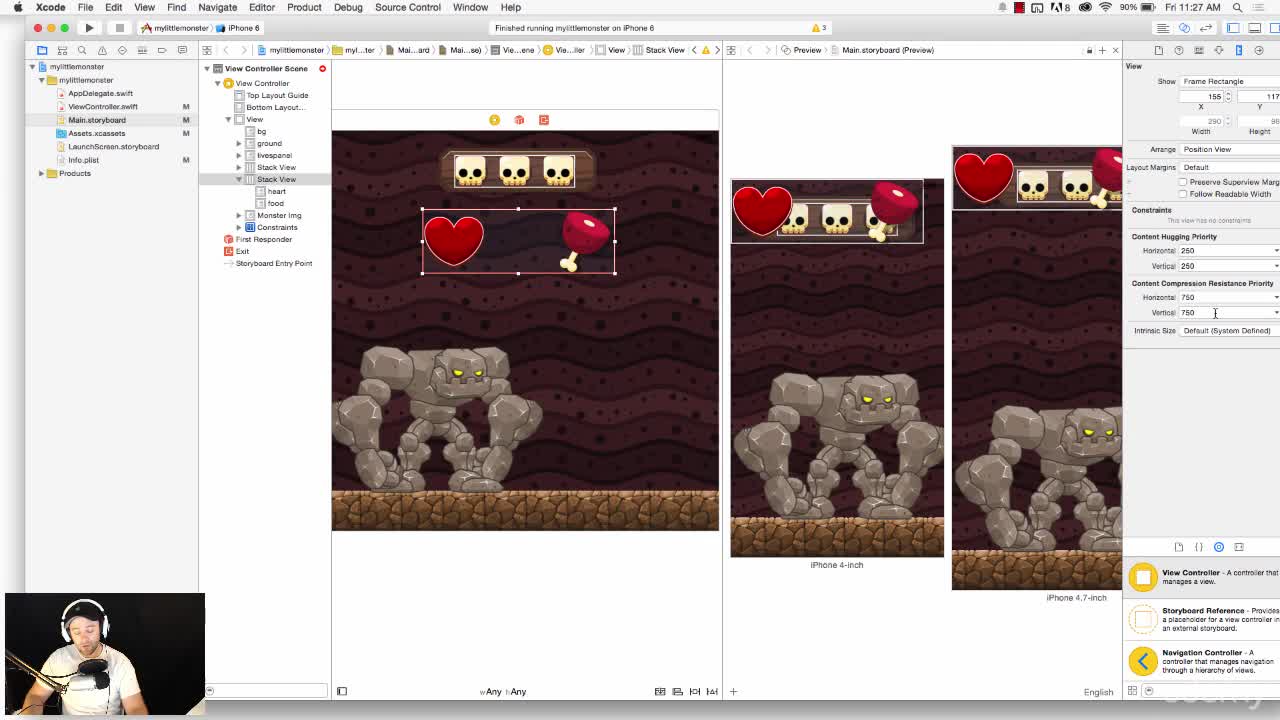This screenshot has height=720, width=1280.
Task: Open the Product menu
Action: (x=304, y=7)
